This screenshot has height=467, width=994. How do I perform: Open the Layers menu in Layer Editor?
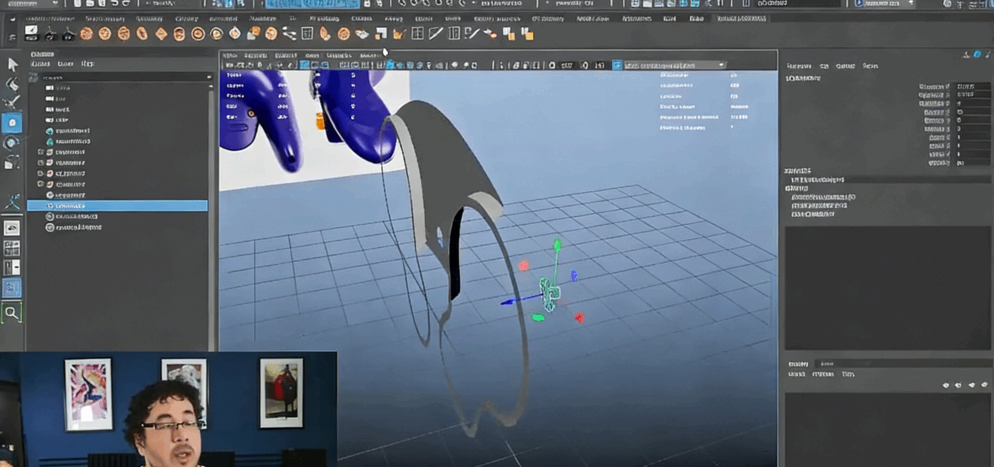coord(798,374)
